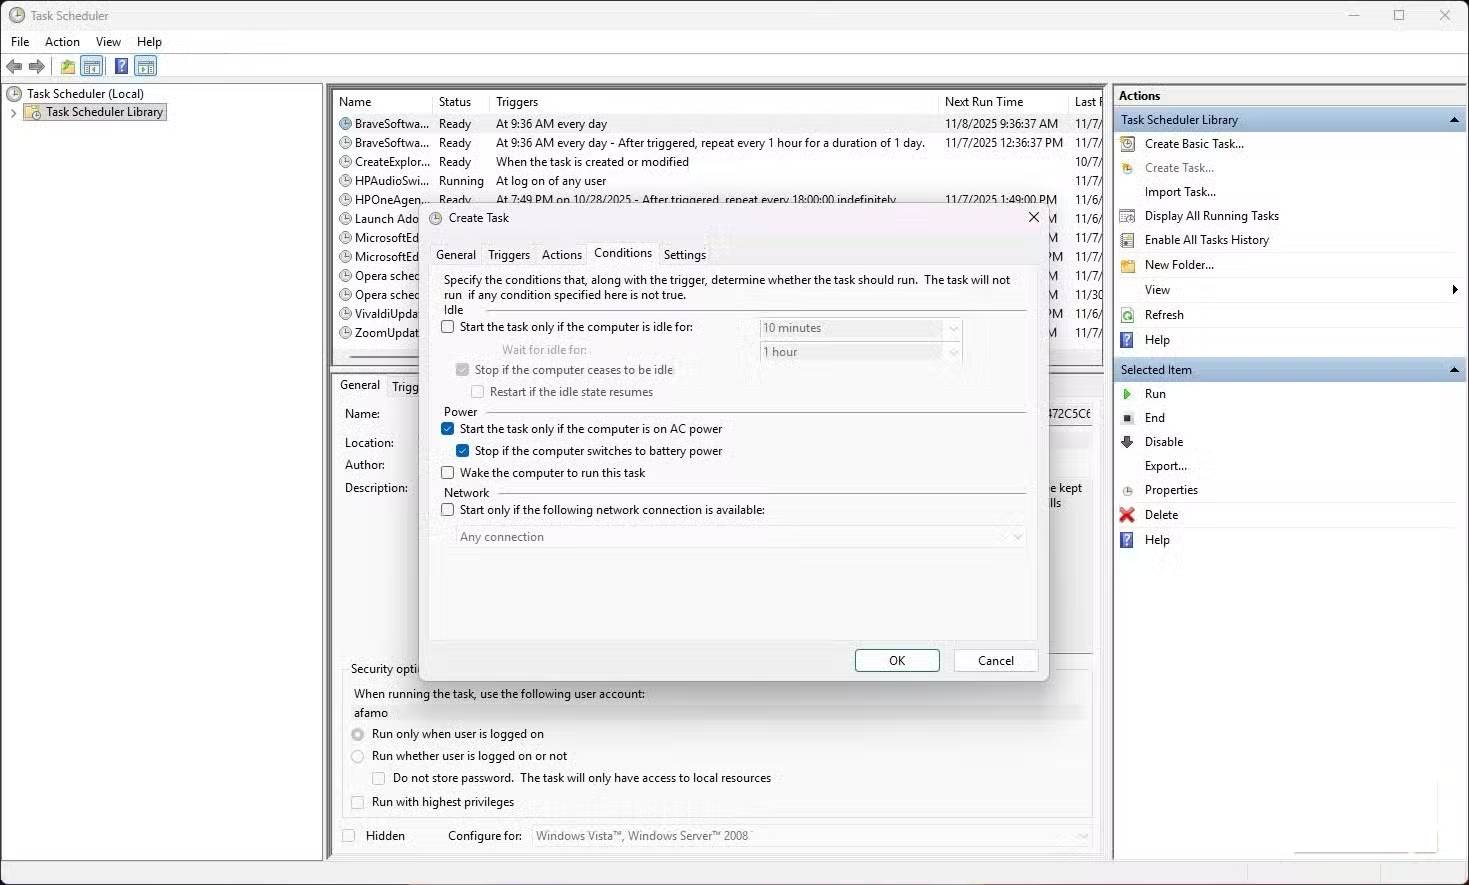Image resolution: width=1469 pixels, height=885 pixels.
Task: Open the Action menu in the menu bar
Action: pos(62,42)
